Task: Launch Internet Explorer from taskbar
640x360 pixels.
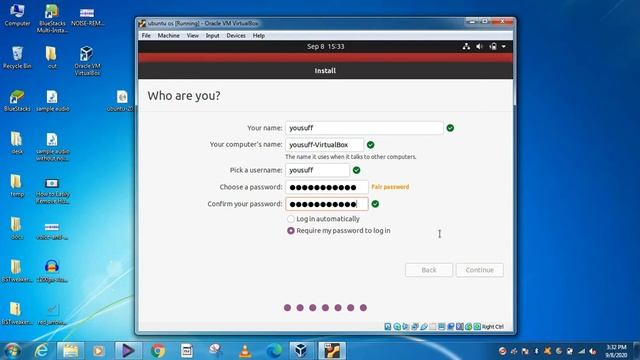Action: coord(41,351)
